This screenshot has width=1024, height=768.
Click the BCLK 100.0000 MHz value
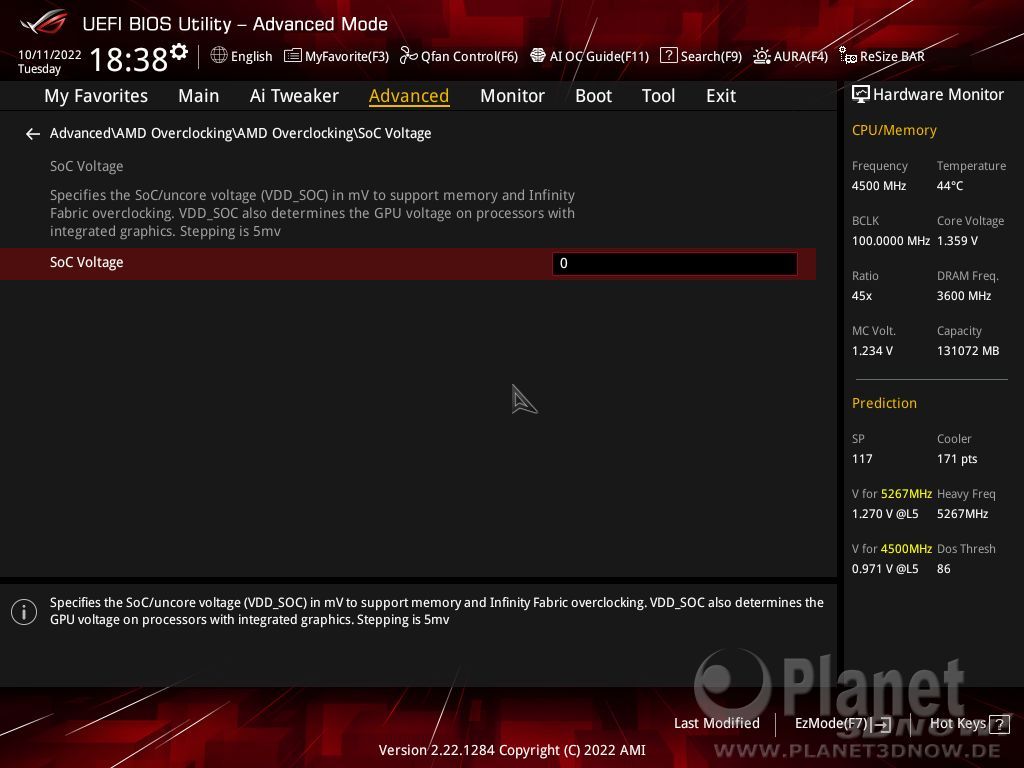point(891,241)
